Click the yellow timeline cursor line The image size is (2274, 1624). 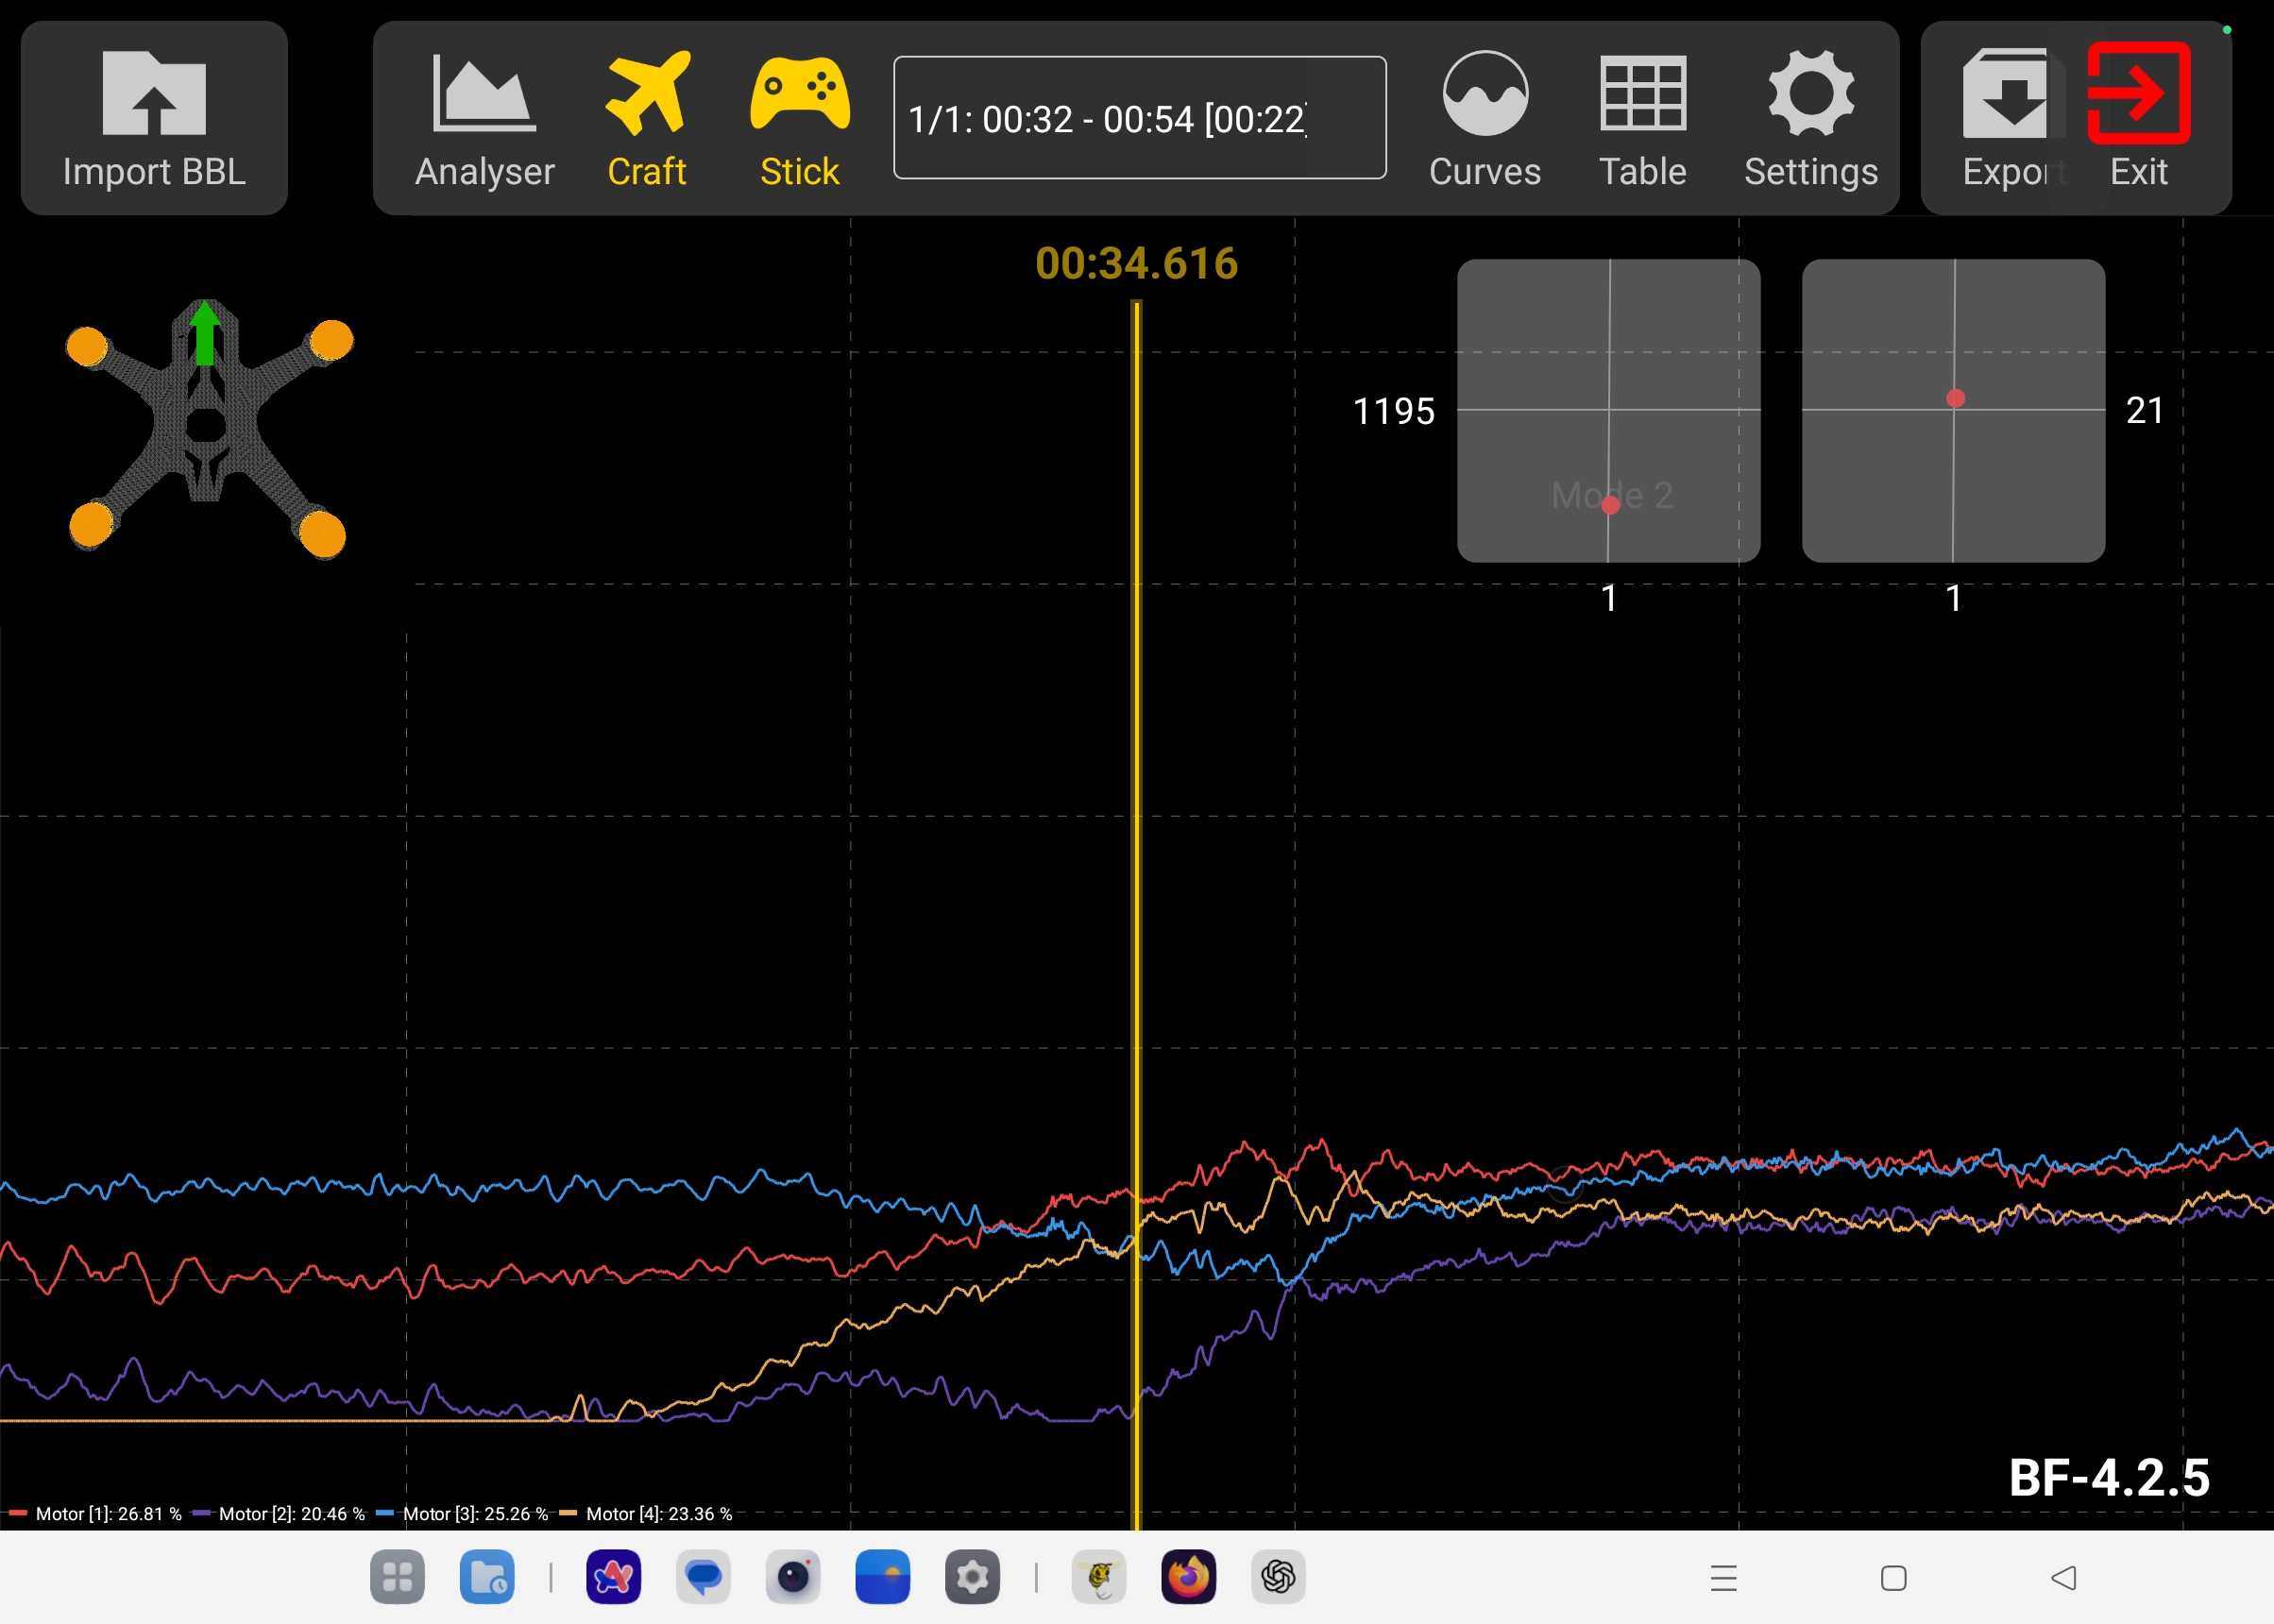(1136, 900)
